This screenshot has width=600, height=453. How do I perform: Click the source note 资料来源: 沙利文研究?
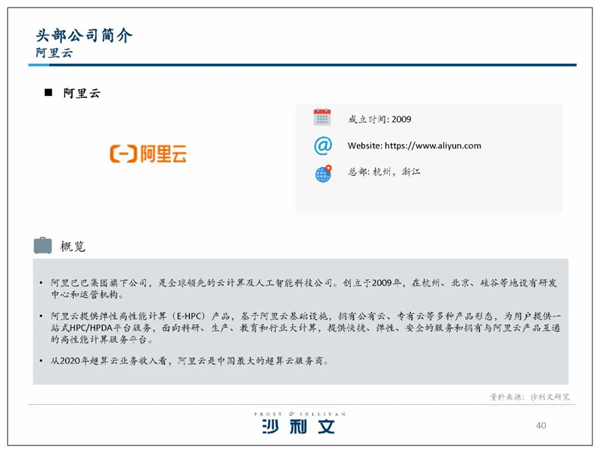click(530, 397)
